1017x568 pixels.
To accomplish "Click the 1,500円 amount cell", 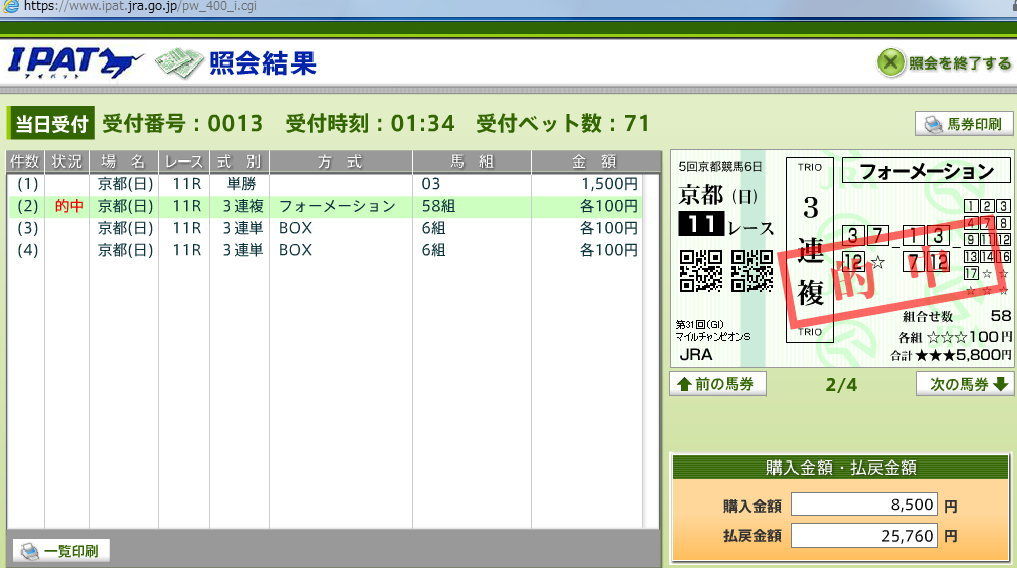I will click(609, 184).
